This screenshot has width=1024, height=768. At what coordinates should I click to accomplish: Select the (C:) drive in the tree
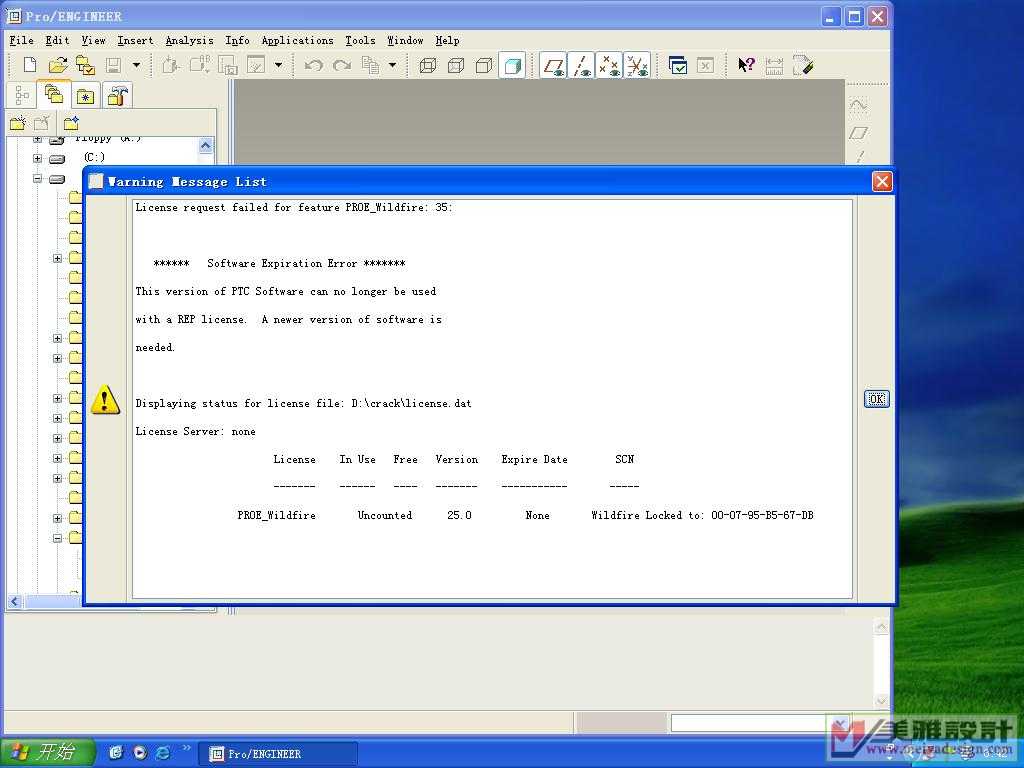pyautogui.click(x=94, y=157)
